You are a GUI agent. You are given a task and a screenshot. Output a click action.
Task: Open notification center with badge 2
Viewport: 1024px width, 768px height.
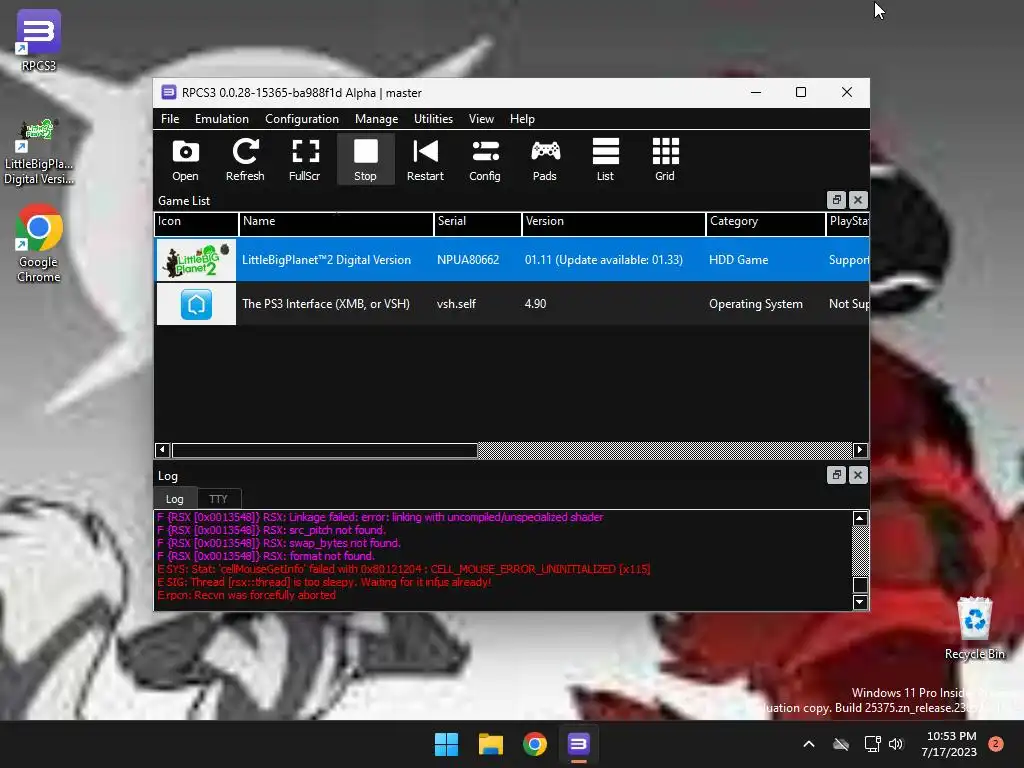(995, 744)
